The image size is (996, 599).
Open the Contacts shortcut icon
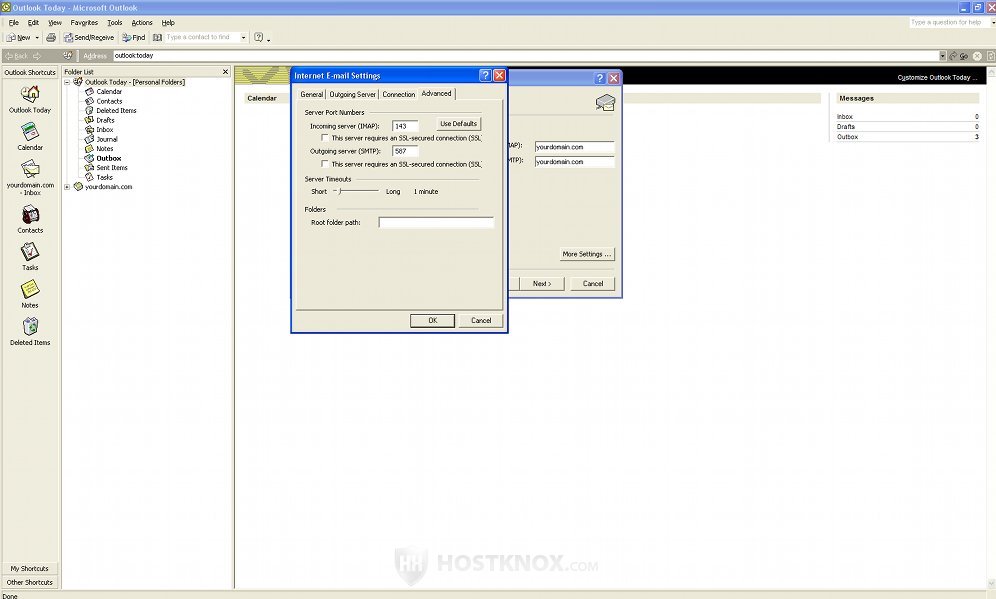pos(30,215)
